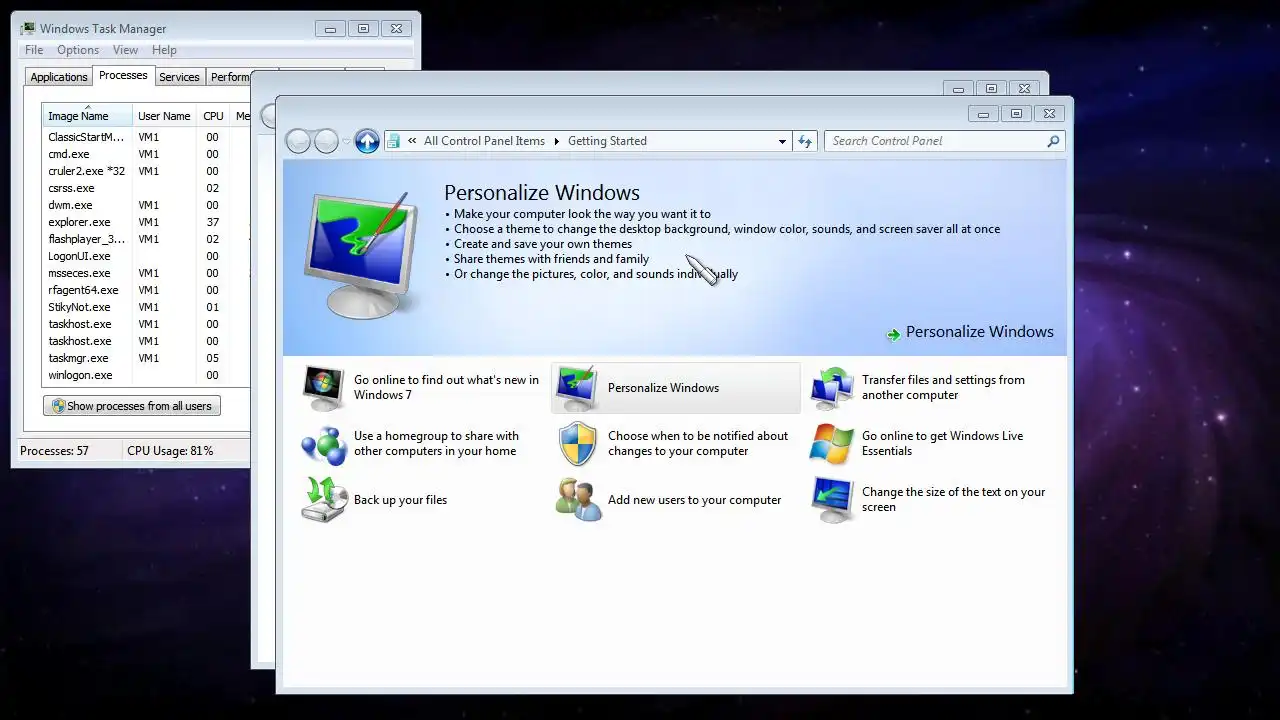Click Change the size of the text link
This screenshot has width=1280, height=720.
953,500
